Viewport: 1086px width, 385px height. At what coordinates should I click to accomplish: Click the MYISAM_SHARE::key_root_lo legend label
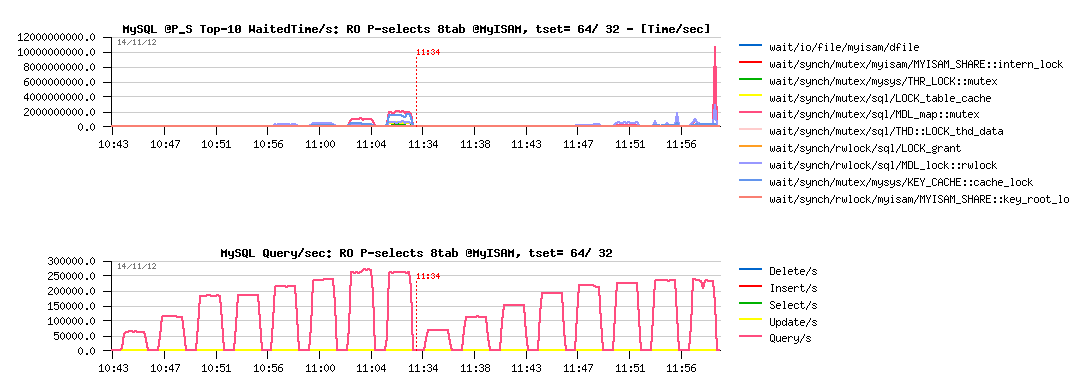pyautogui.click(x=919, y=199)
